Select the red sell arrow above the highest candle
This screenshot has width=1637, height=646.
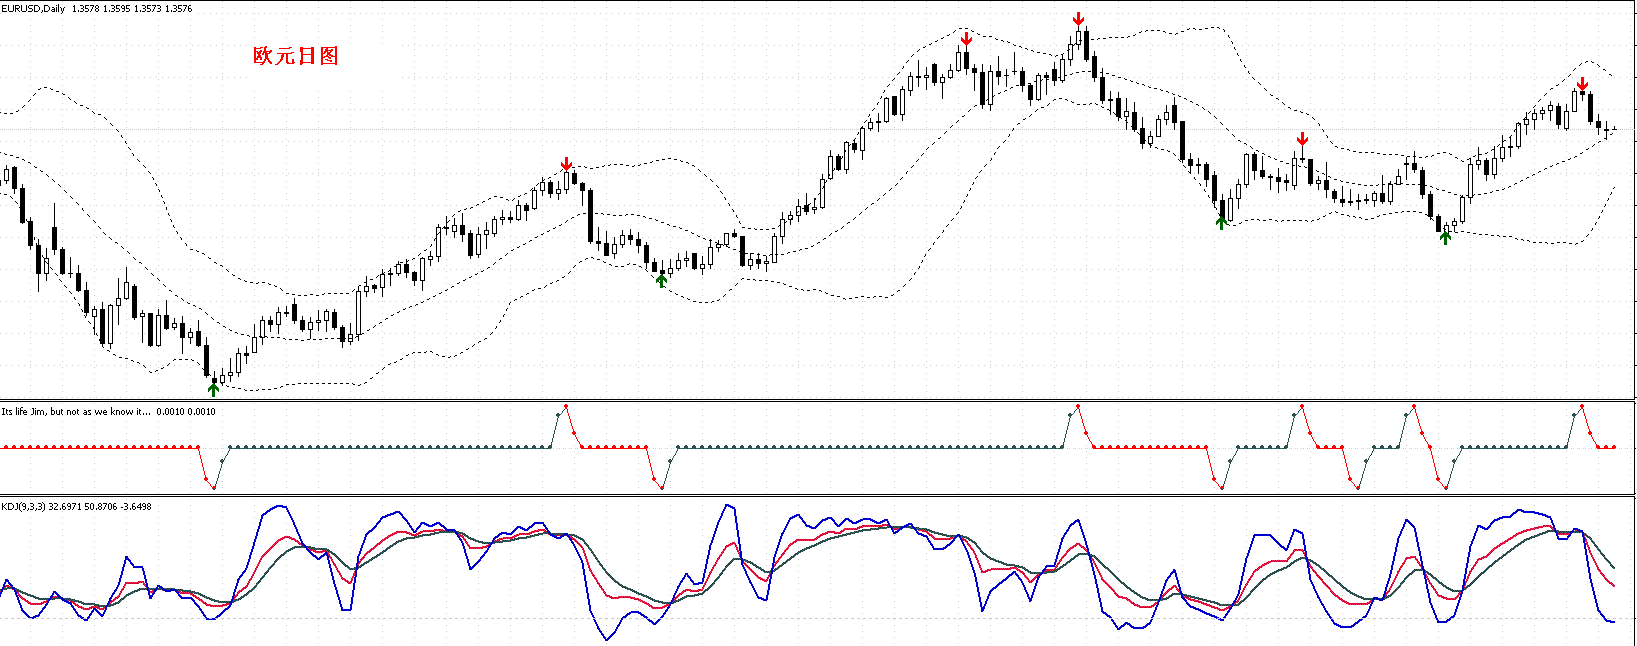(1078, 19)
